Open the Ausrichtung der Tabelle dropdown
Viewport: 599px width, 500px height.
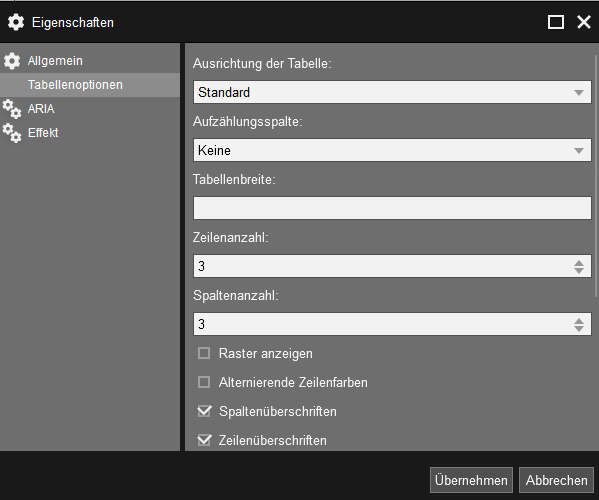click(x=392, y=92)
